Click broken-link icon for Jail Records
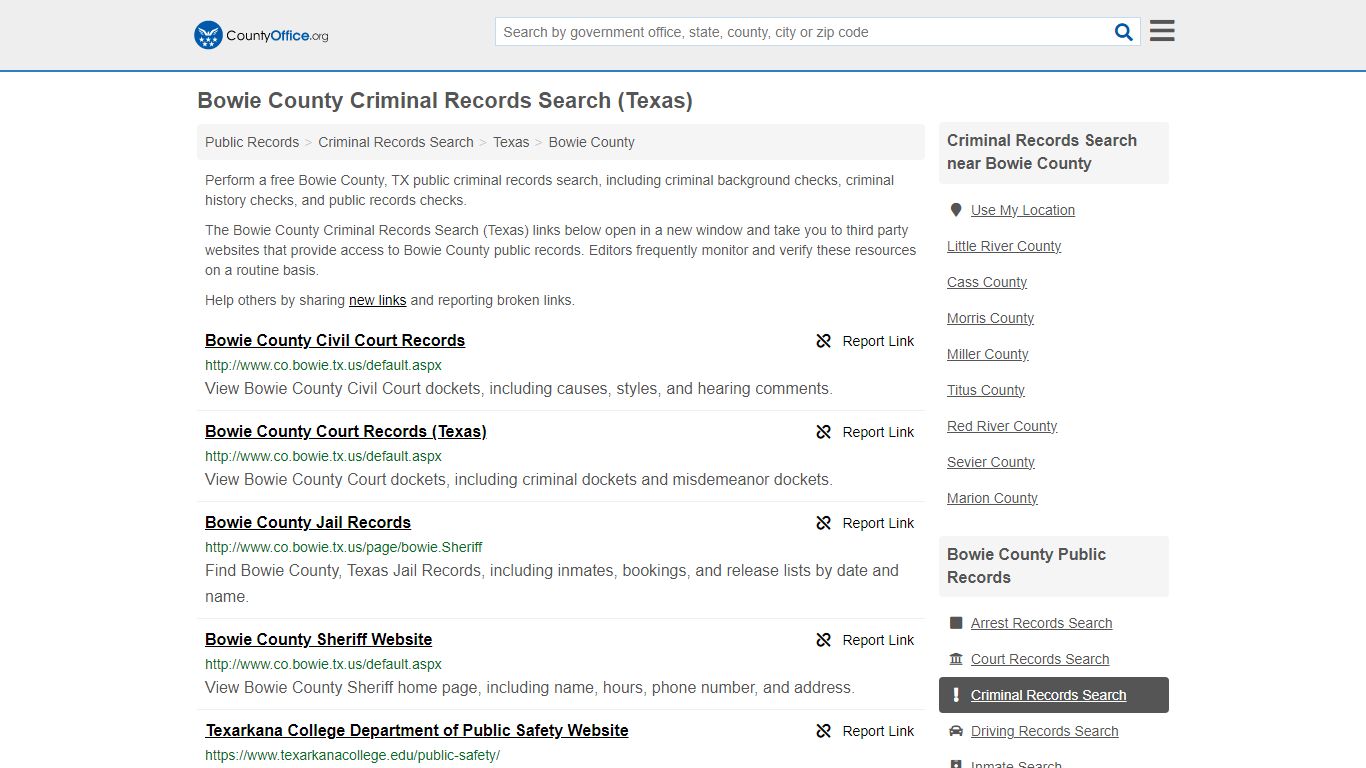Image resolution: width=1366 pixels, height=768 pixels. coord(823,523)
